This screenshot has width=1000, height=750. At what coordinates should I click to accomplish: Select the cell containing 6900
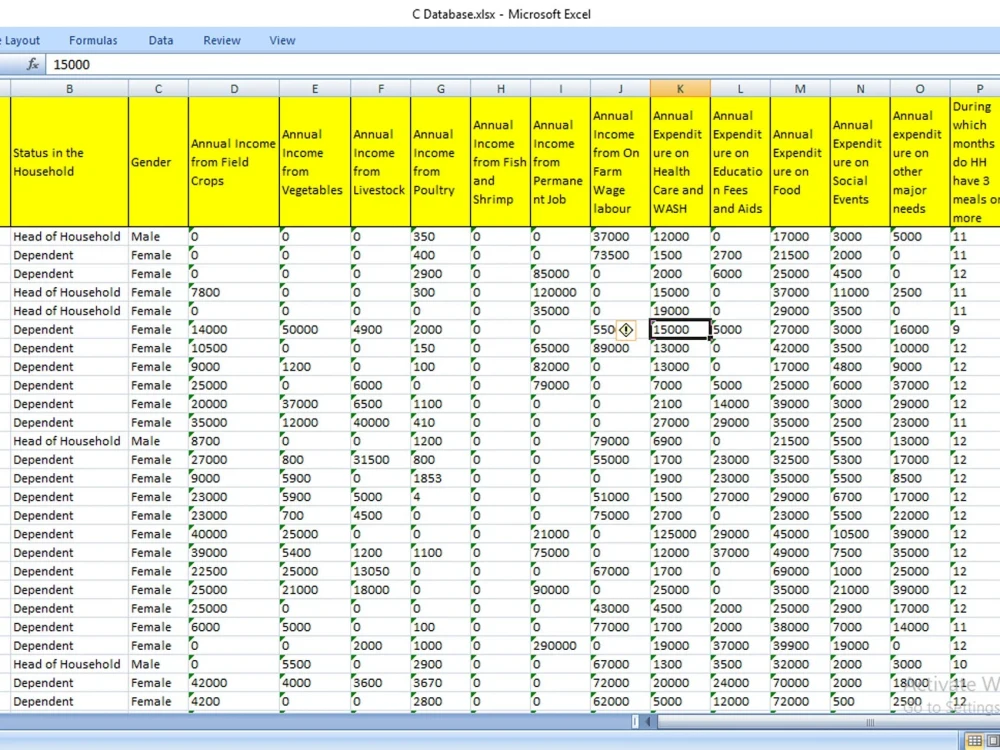680,441
